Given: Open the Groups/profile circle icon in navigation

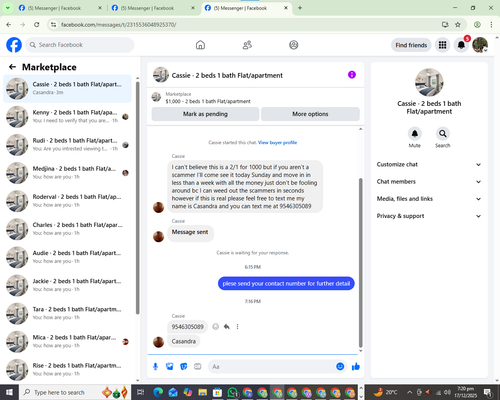Looking at the screenshot, I should [294, 45].
